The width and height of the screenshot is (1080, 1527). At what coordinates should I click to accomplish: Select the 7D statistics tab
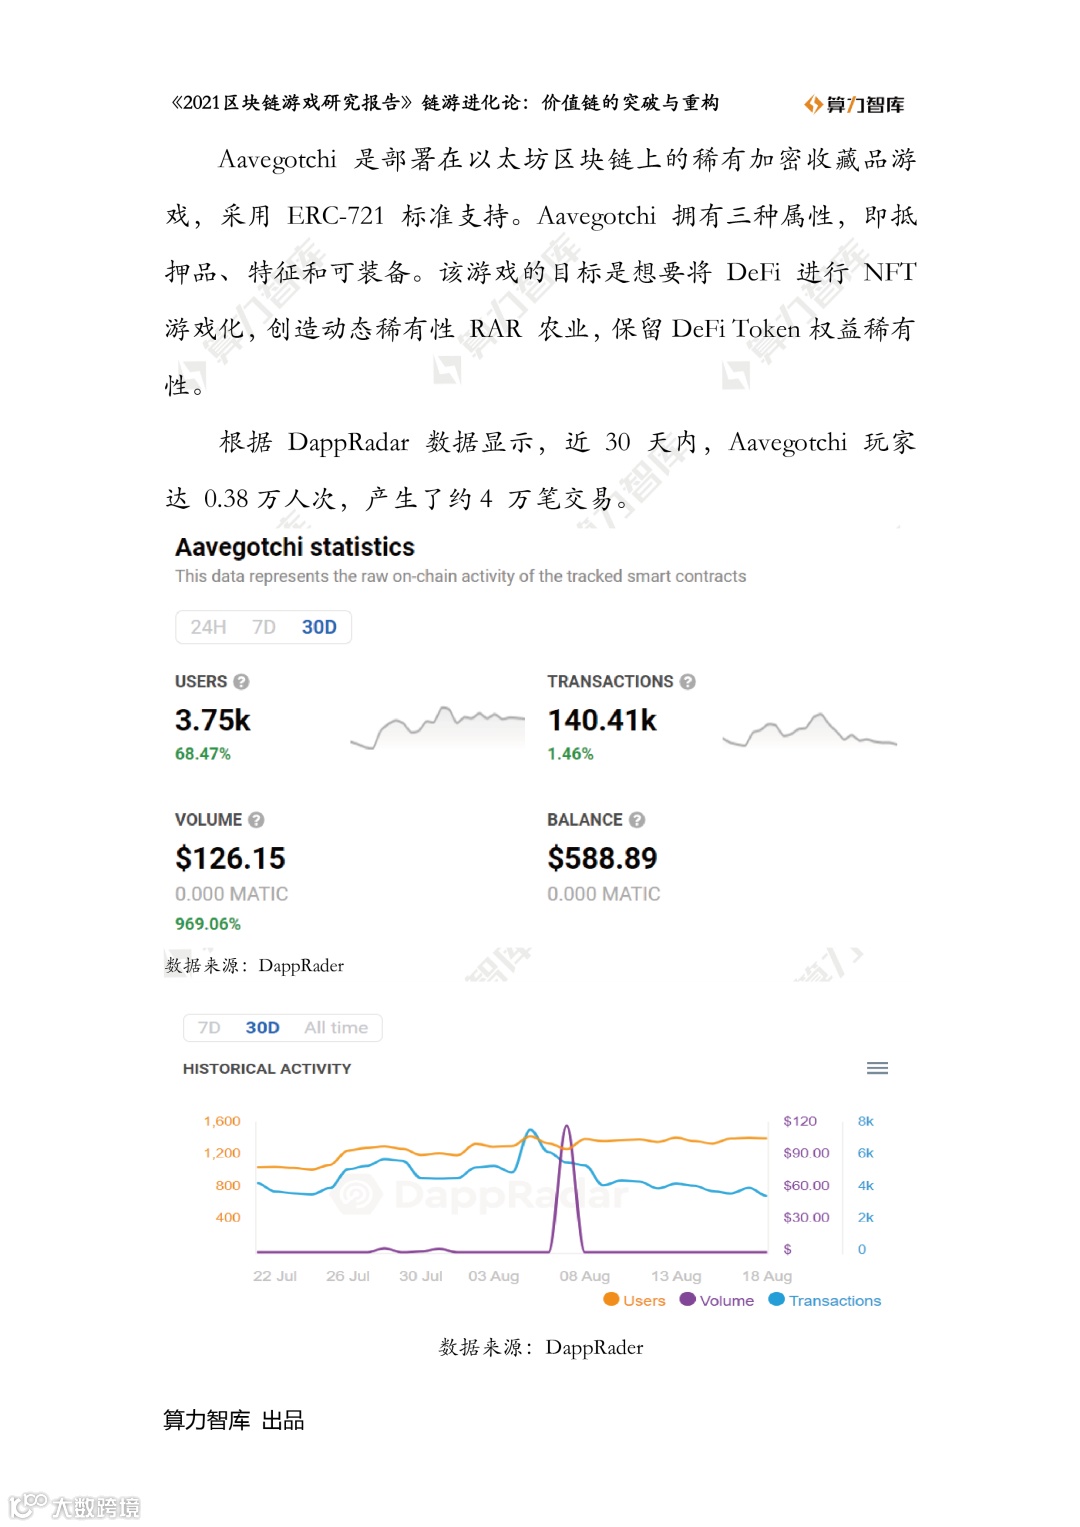pyautogui.click(x=264, y=627)
